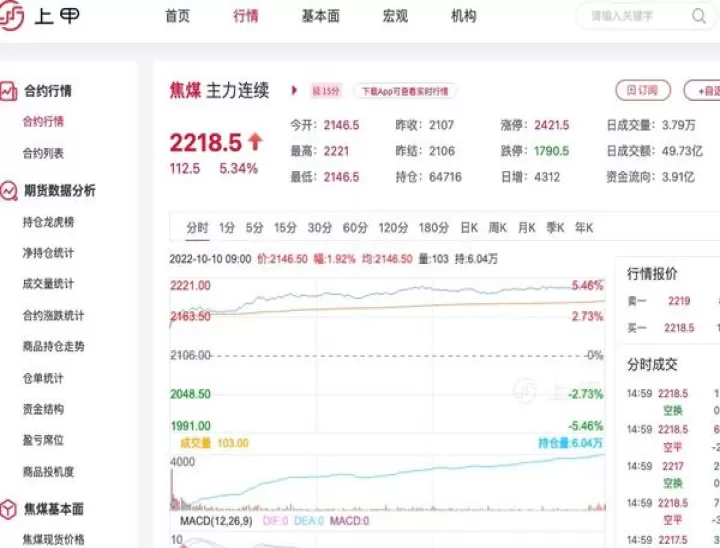This screenshot has height=548, width=720.
Task: Switch to the 日K chart tab
Action: click(x=469, y=228)
